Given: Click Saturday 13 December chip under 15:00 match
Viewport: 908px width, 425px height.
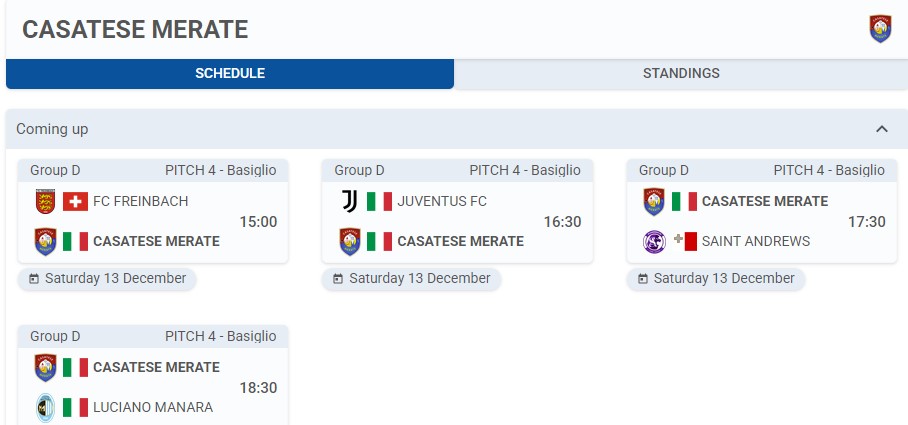Looking at the screenshot, I should (x=107, y=279).
